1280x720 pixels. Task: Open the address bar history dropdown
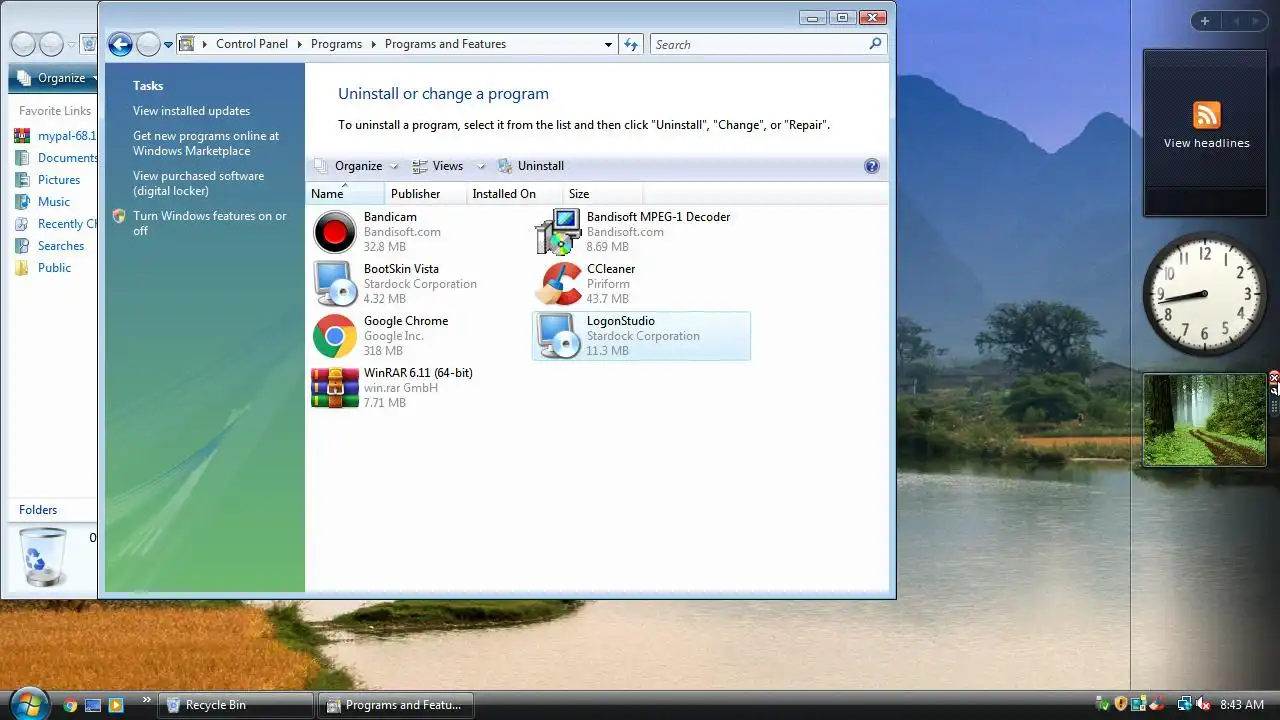pyautogui.click(x=608, y=44)
